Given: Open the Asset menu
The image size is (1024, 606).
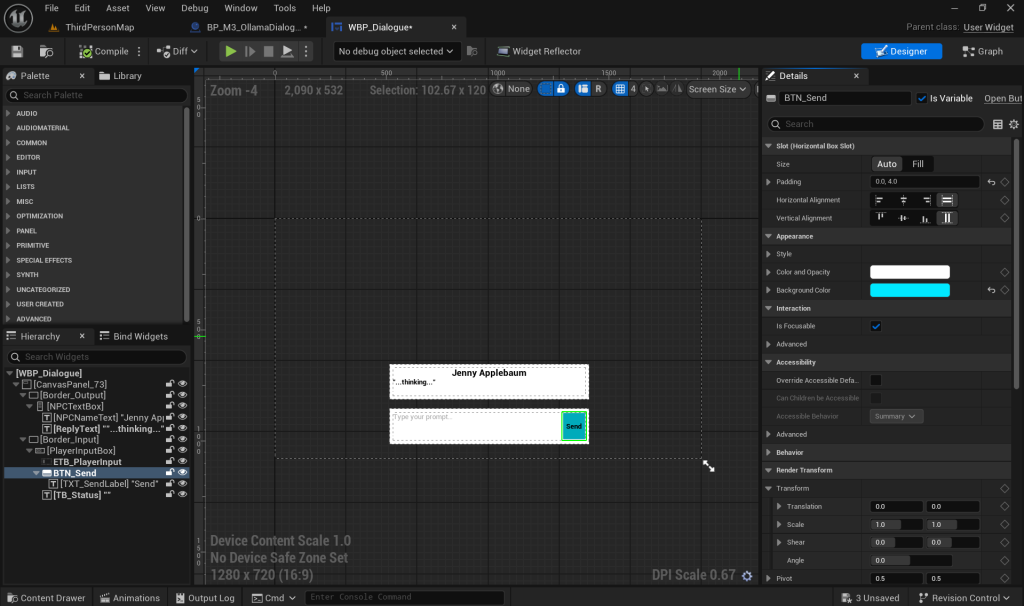Looking at the screenshot, I should click(x=117, y=8).
